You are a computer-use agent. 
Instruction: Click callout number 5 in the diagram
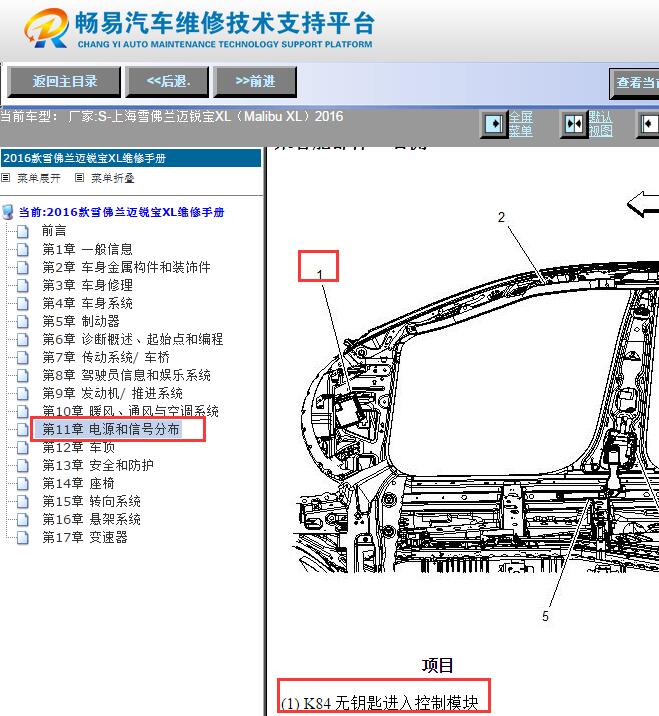545,616
